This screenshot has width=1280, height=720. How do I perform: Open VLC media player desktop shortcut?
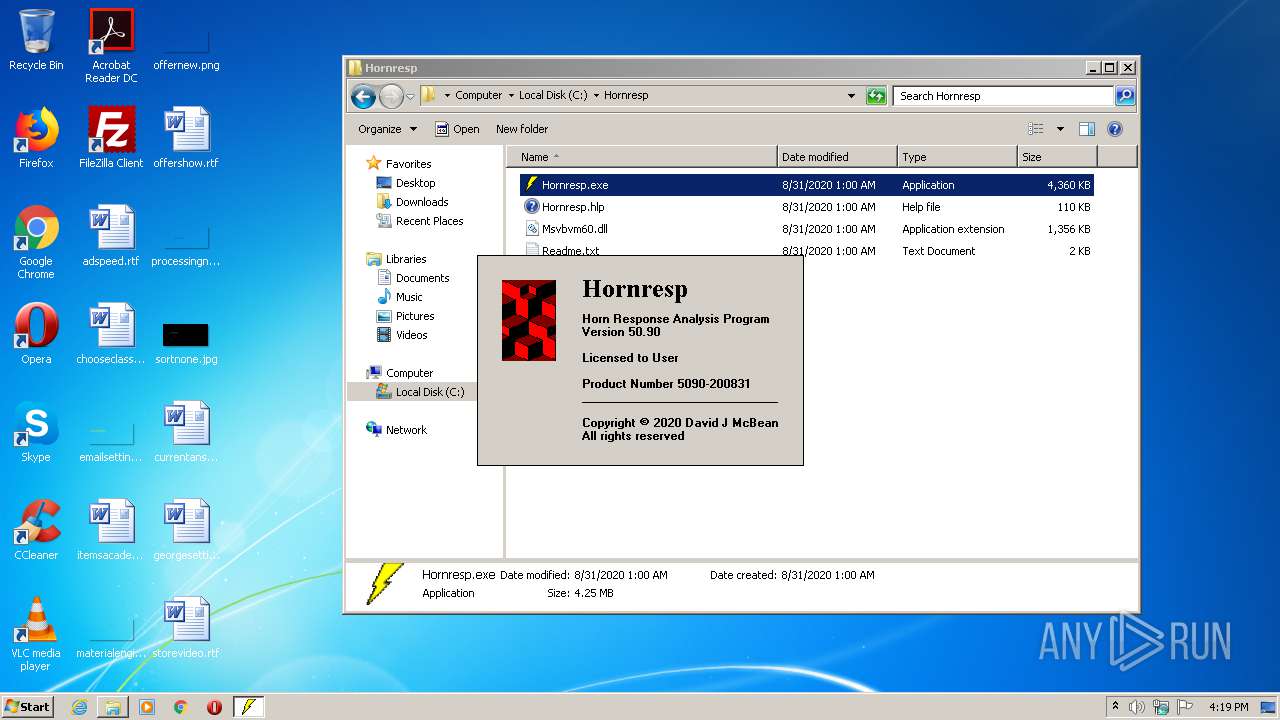[x=36, y=634]
